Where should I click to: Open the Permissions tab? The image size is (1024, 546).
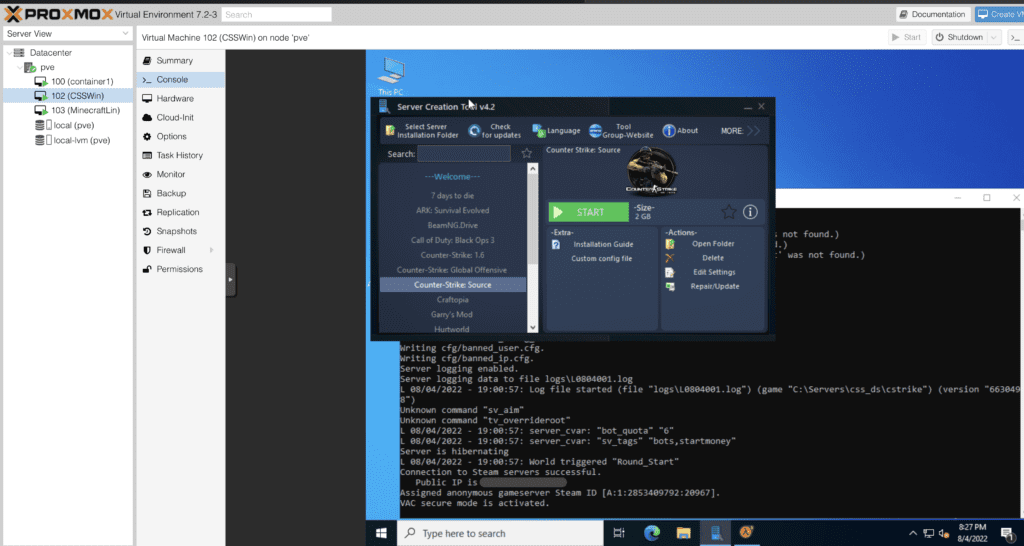point(180,269)
